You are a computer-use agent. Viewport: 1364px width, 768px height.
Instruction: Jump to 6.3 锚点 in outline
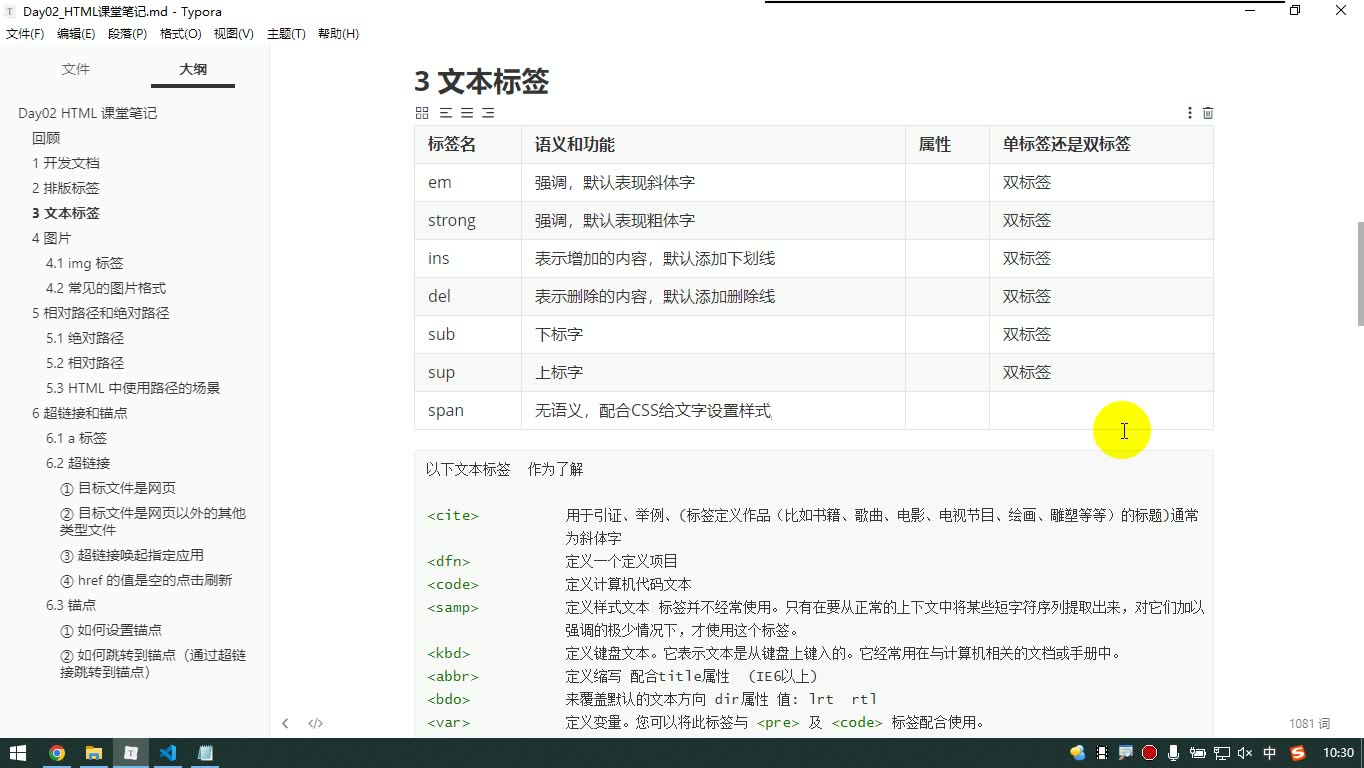71,605
